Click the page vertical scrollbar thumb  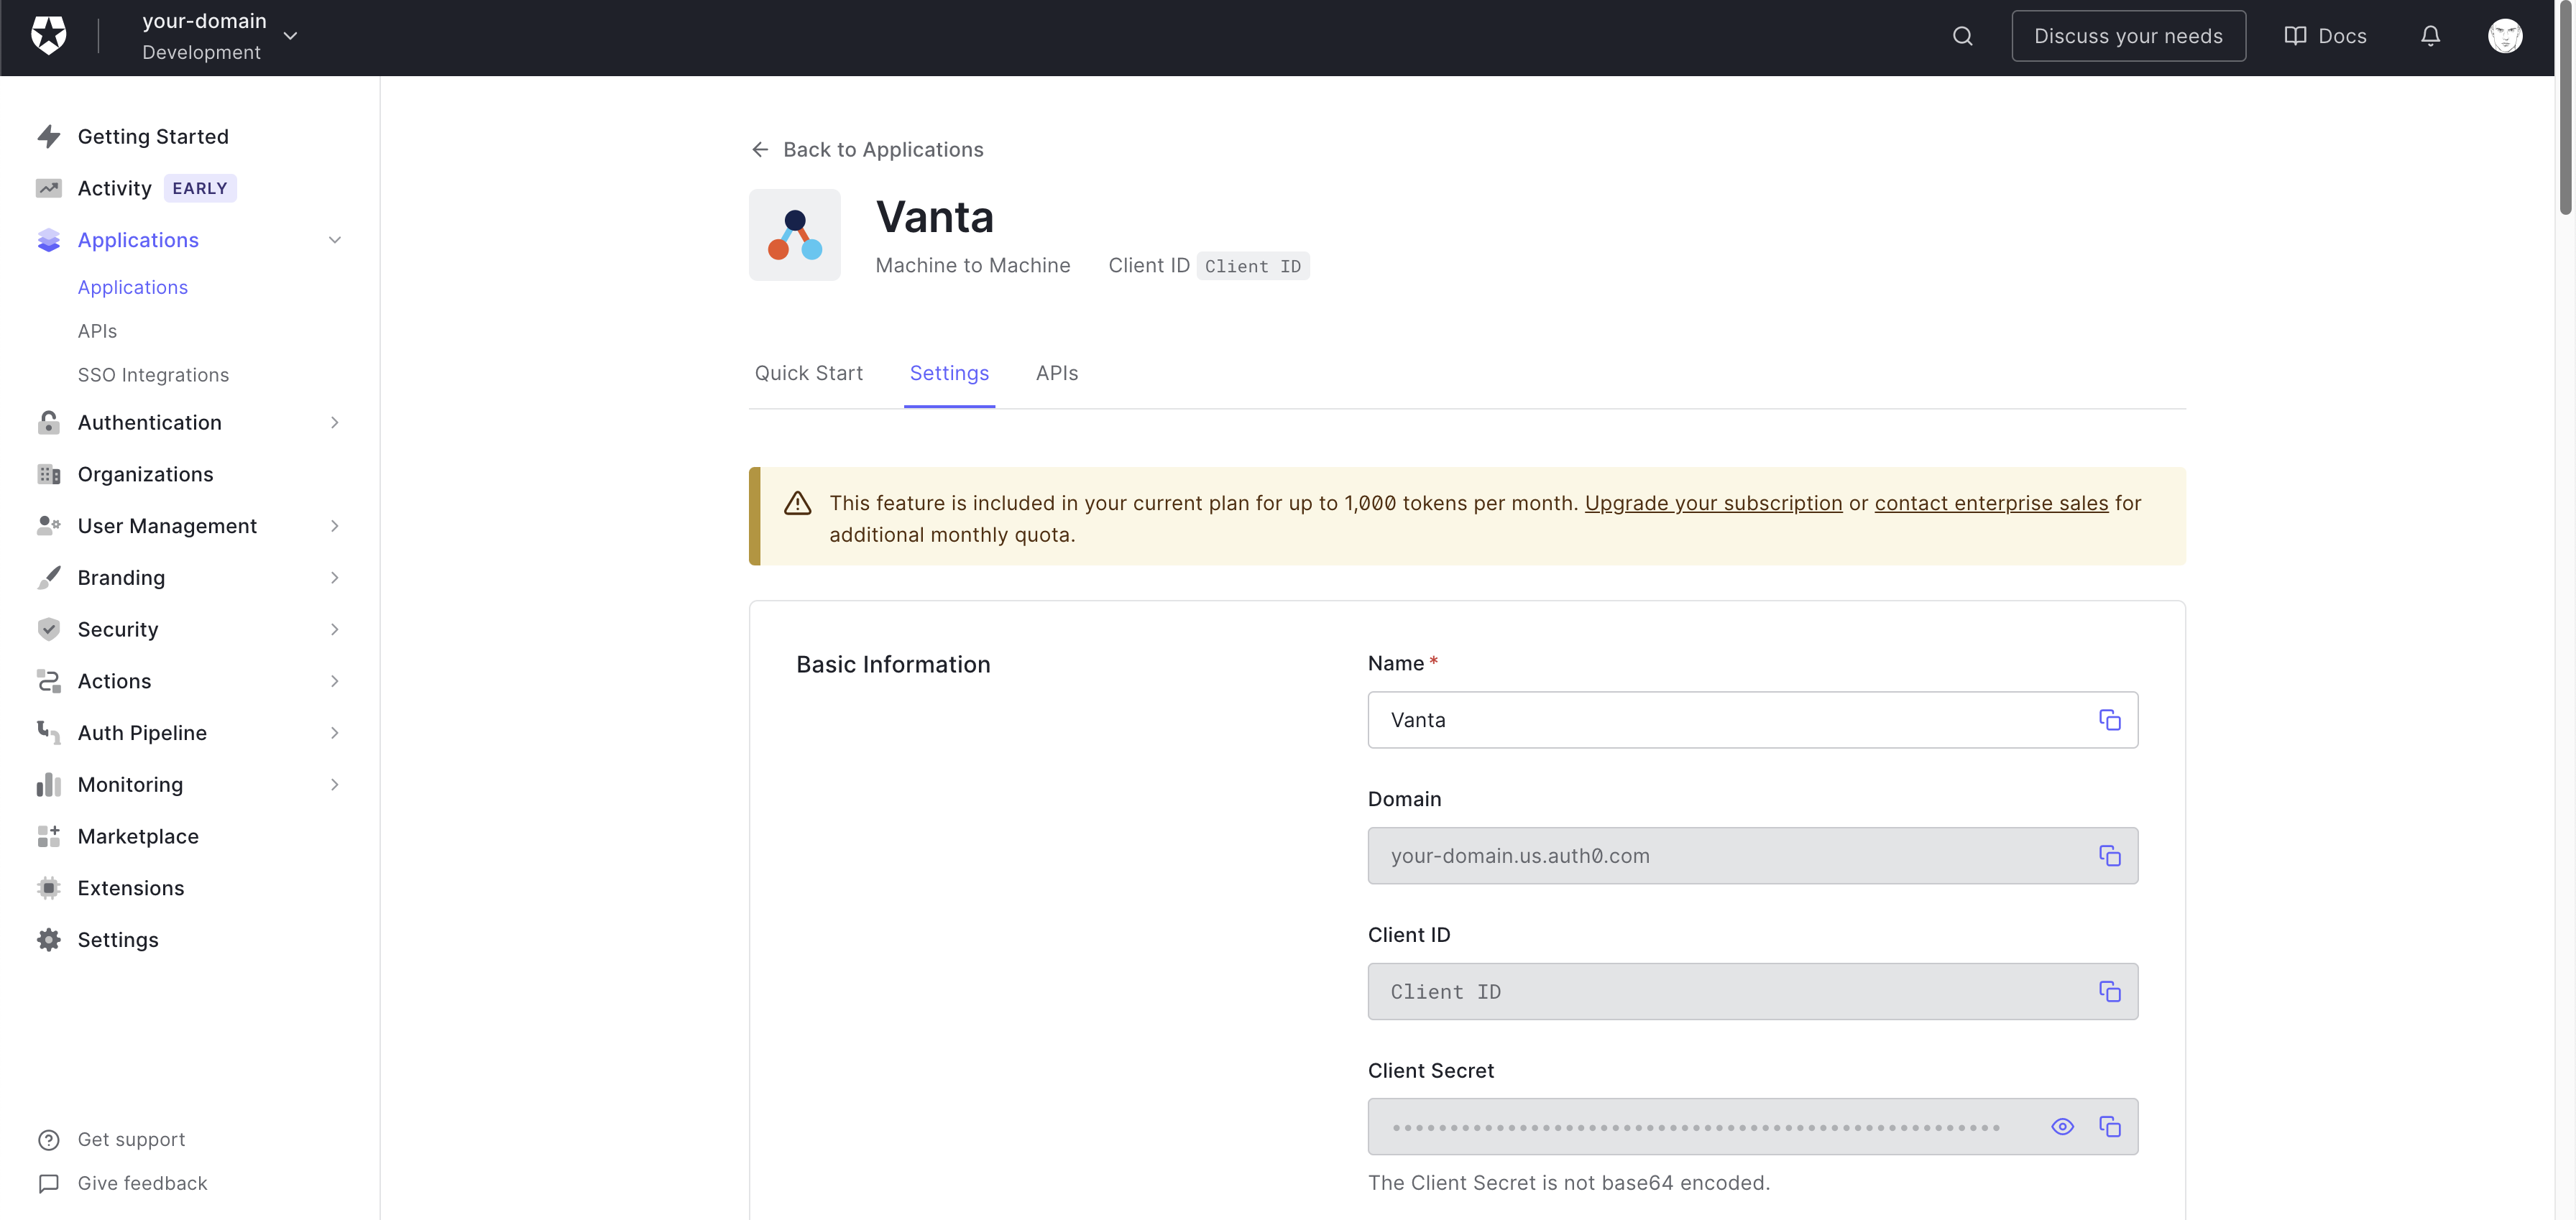pyautogui.click(x=2566, y=108)
